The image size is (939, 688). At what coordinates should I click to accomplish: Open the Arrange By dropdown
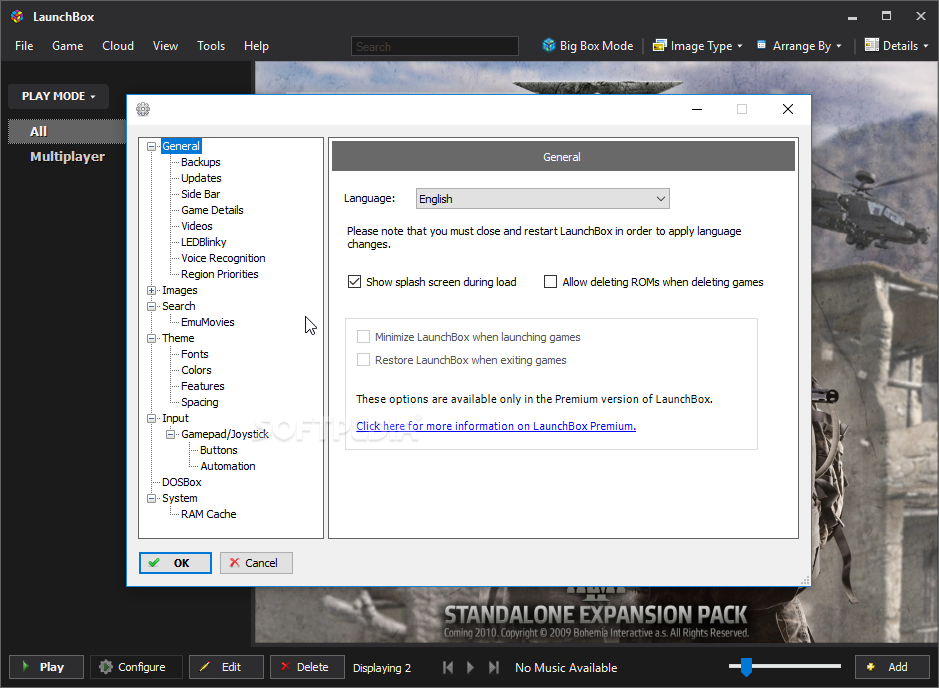coord(799,46)
